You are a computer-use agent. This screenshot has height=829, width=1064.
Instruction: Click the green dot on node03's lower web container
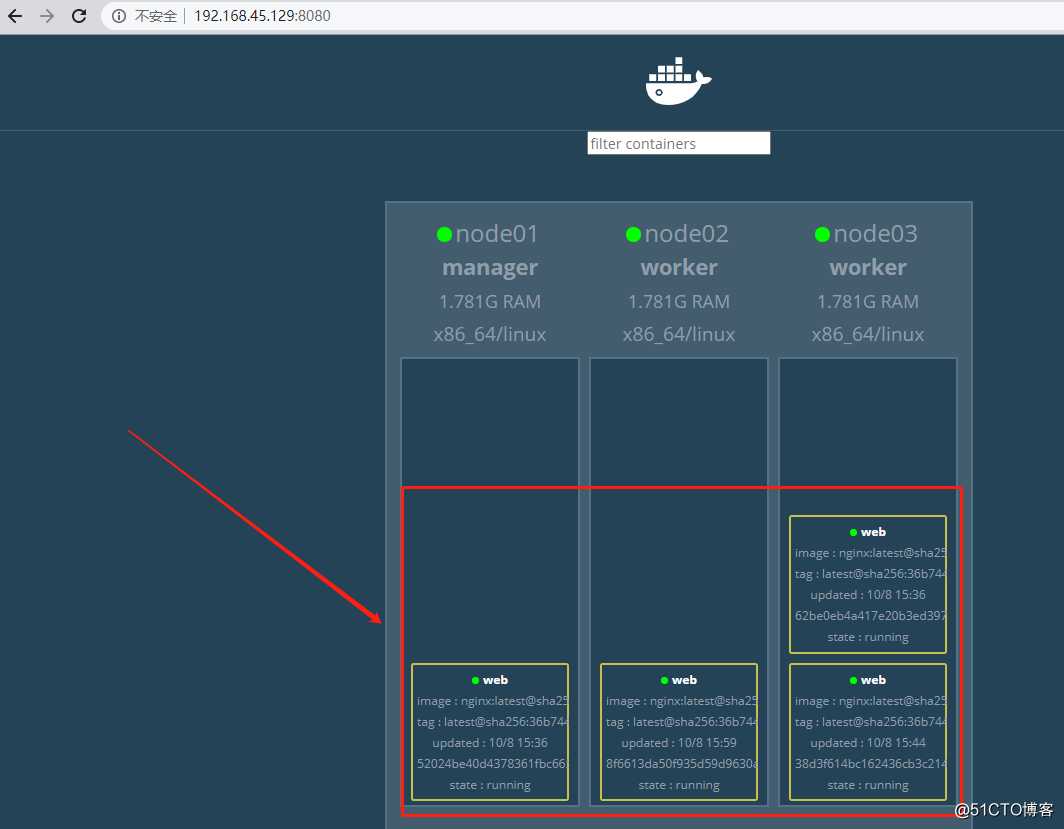pos(853,680)
